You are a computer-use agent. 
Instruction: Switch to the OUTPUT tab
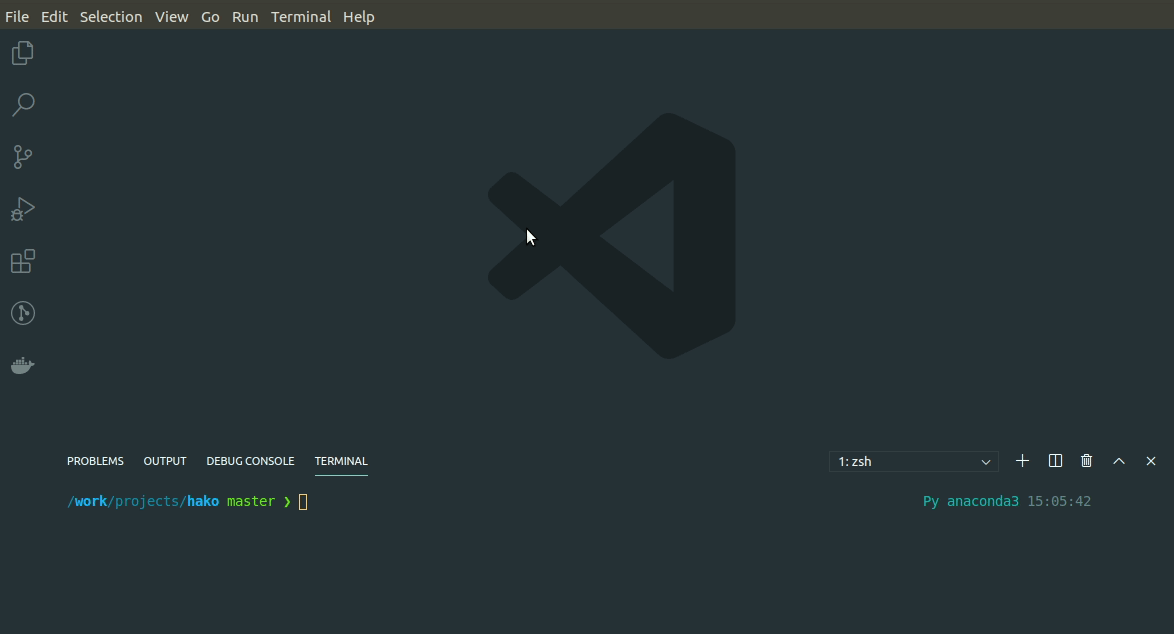(x=165, y=461)
